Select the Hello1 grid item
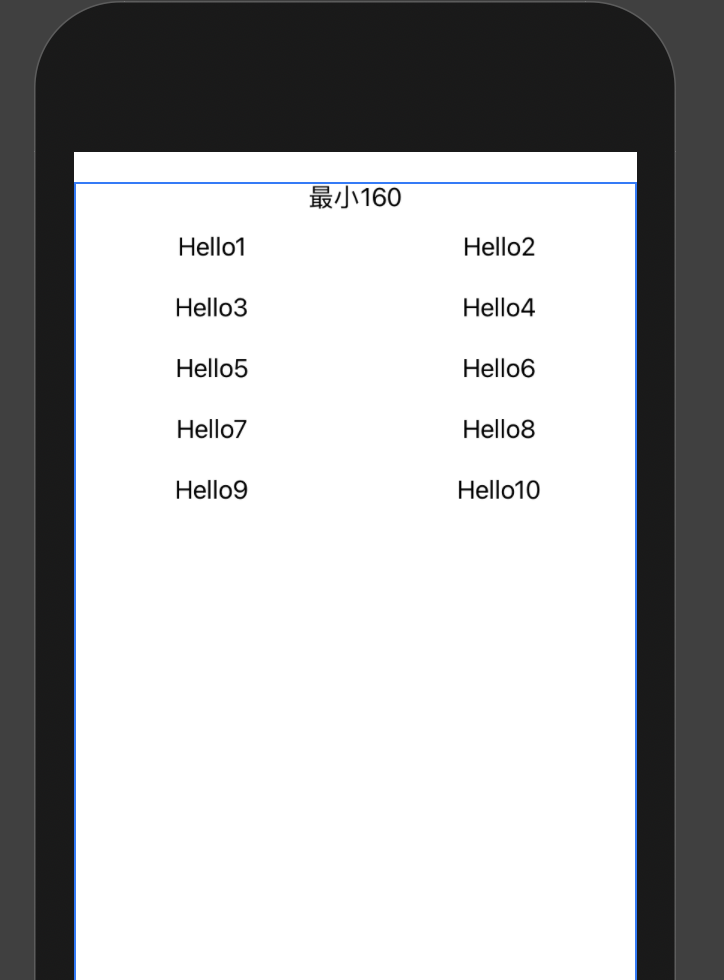Screen dimensions: 724x980 [x=212, y=247]
